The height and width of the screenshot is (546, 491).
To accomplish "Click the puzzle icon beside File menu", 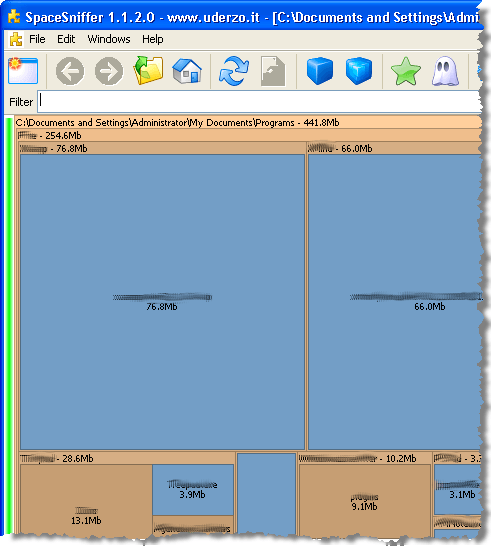I will click(16, 39).
